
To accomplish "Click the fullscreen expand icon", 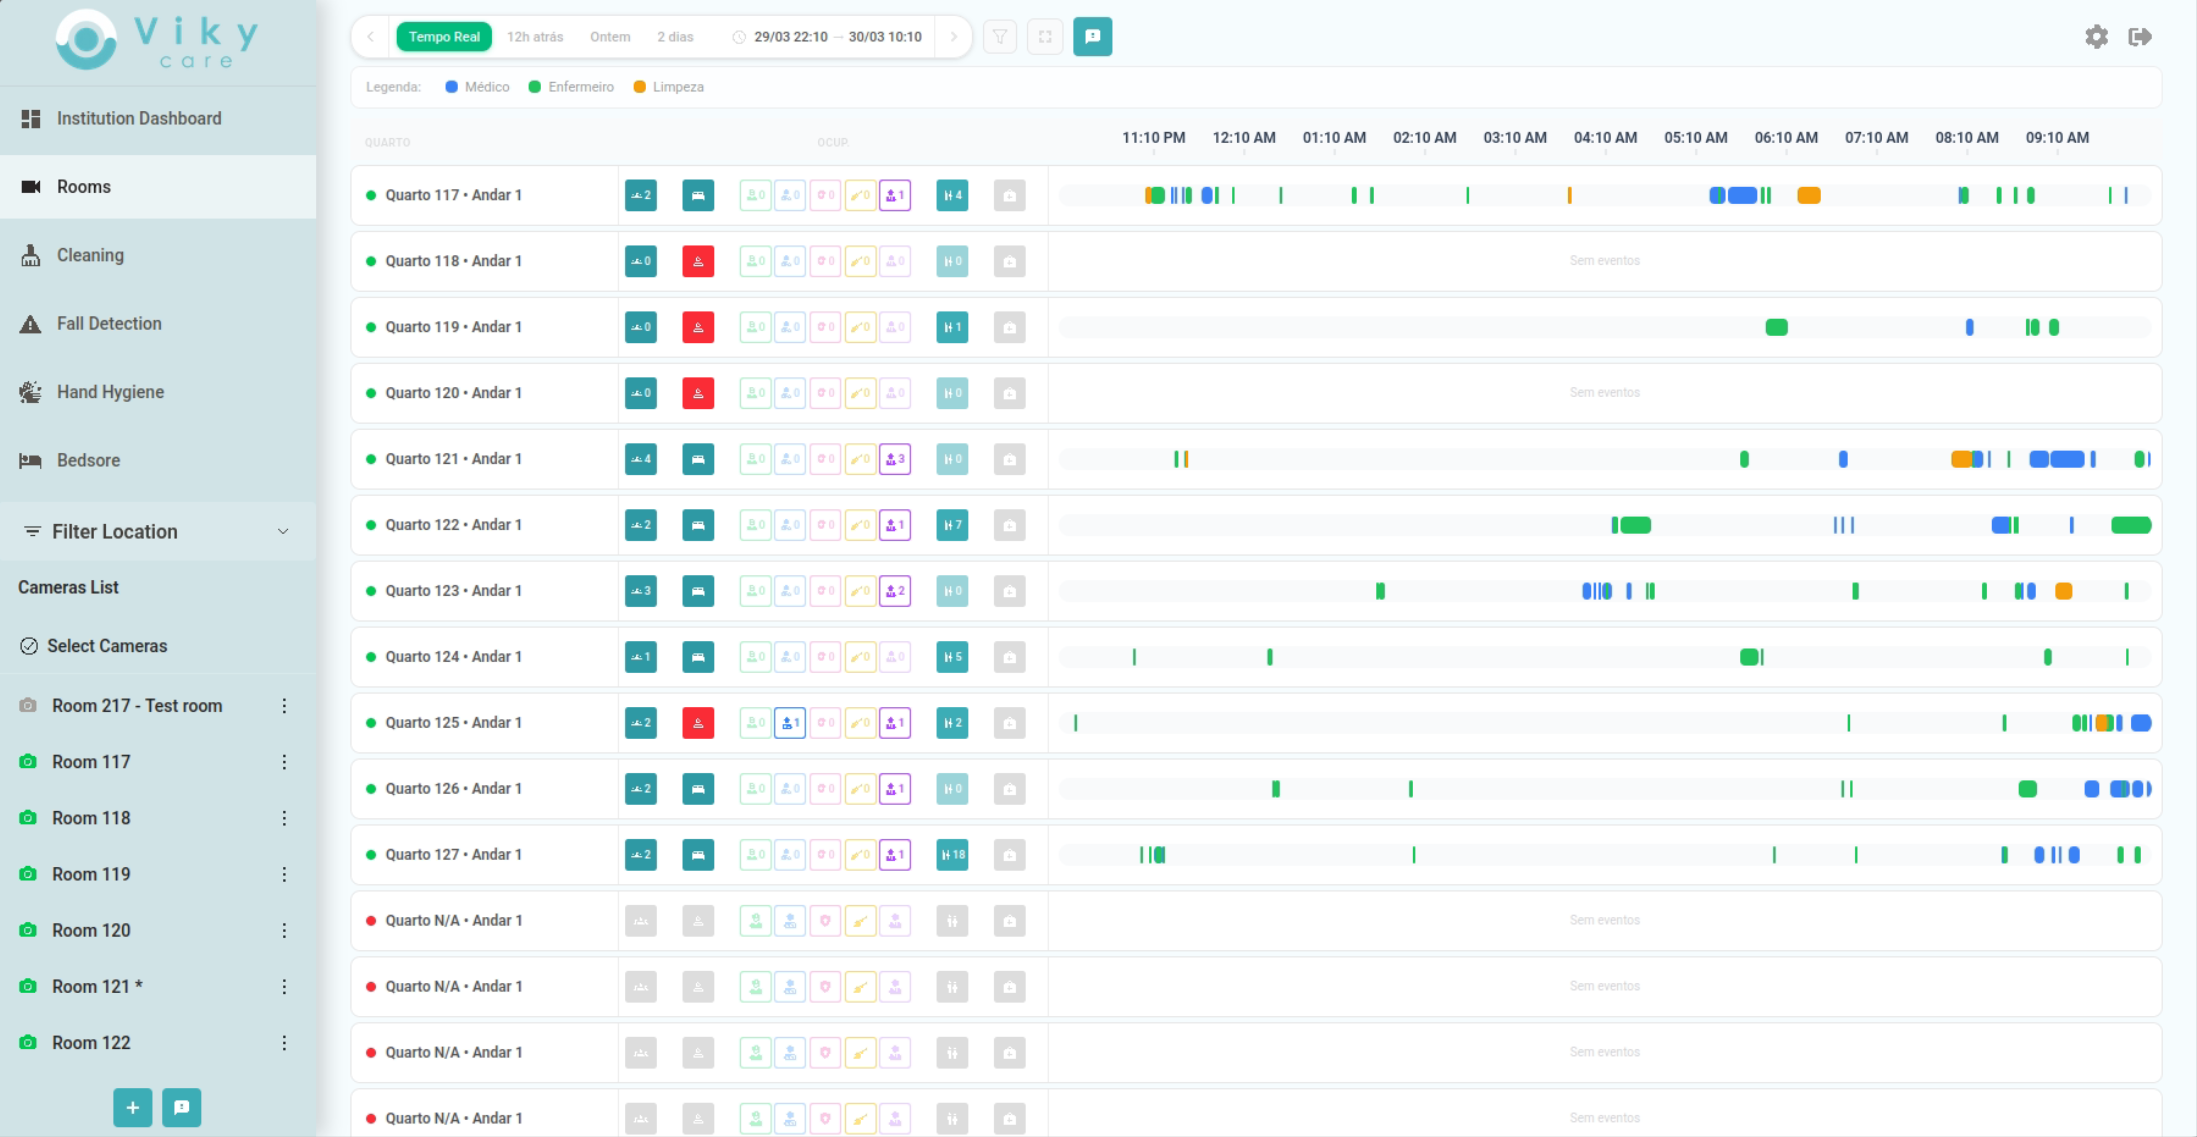I will coord(1045,37).
